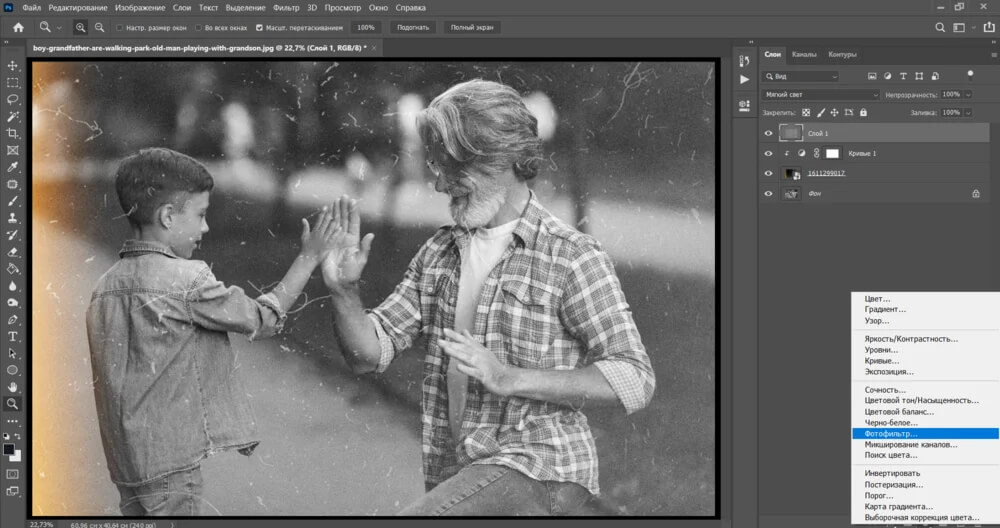The height and width of the screenshot is (528, 1000).
Task: Uncheck Масшт. перетаскиванием checkbox
Action: [x=260, y=28]
